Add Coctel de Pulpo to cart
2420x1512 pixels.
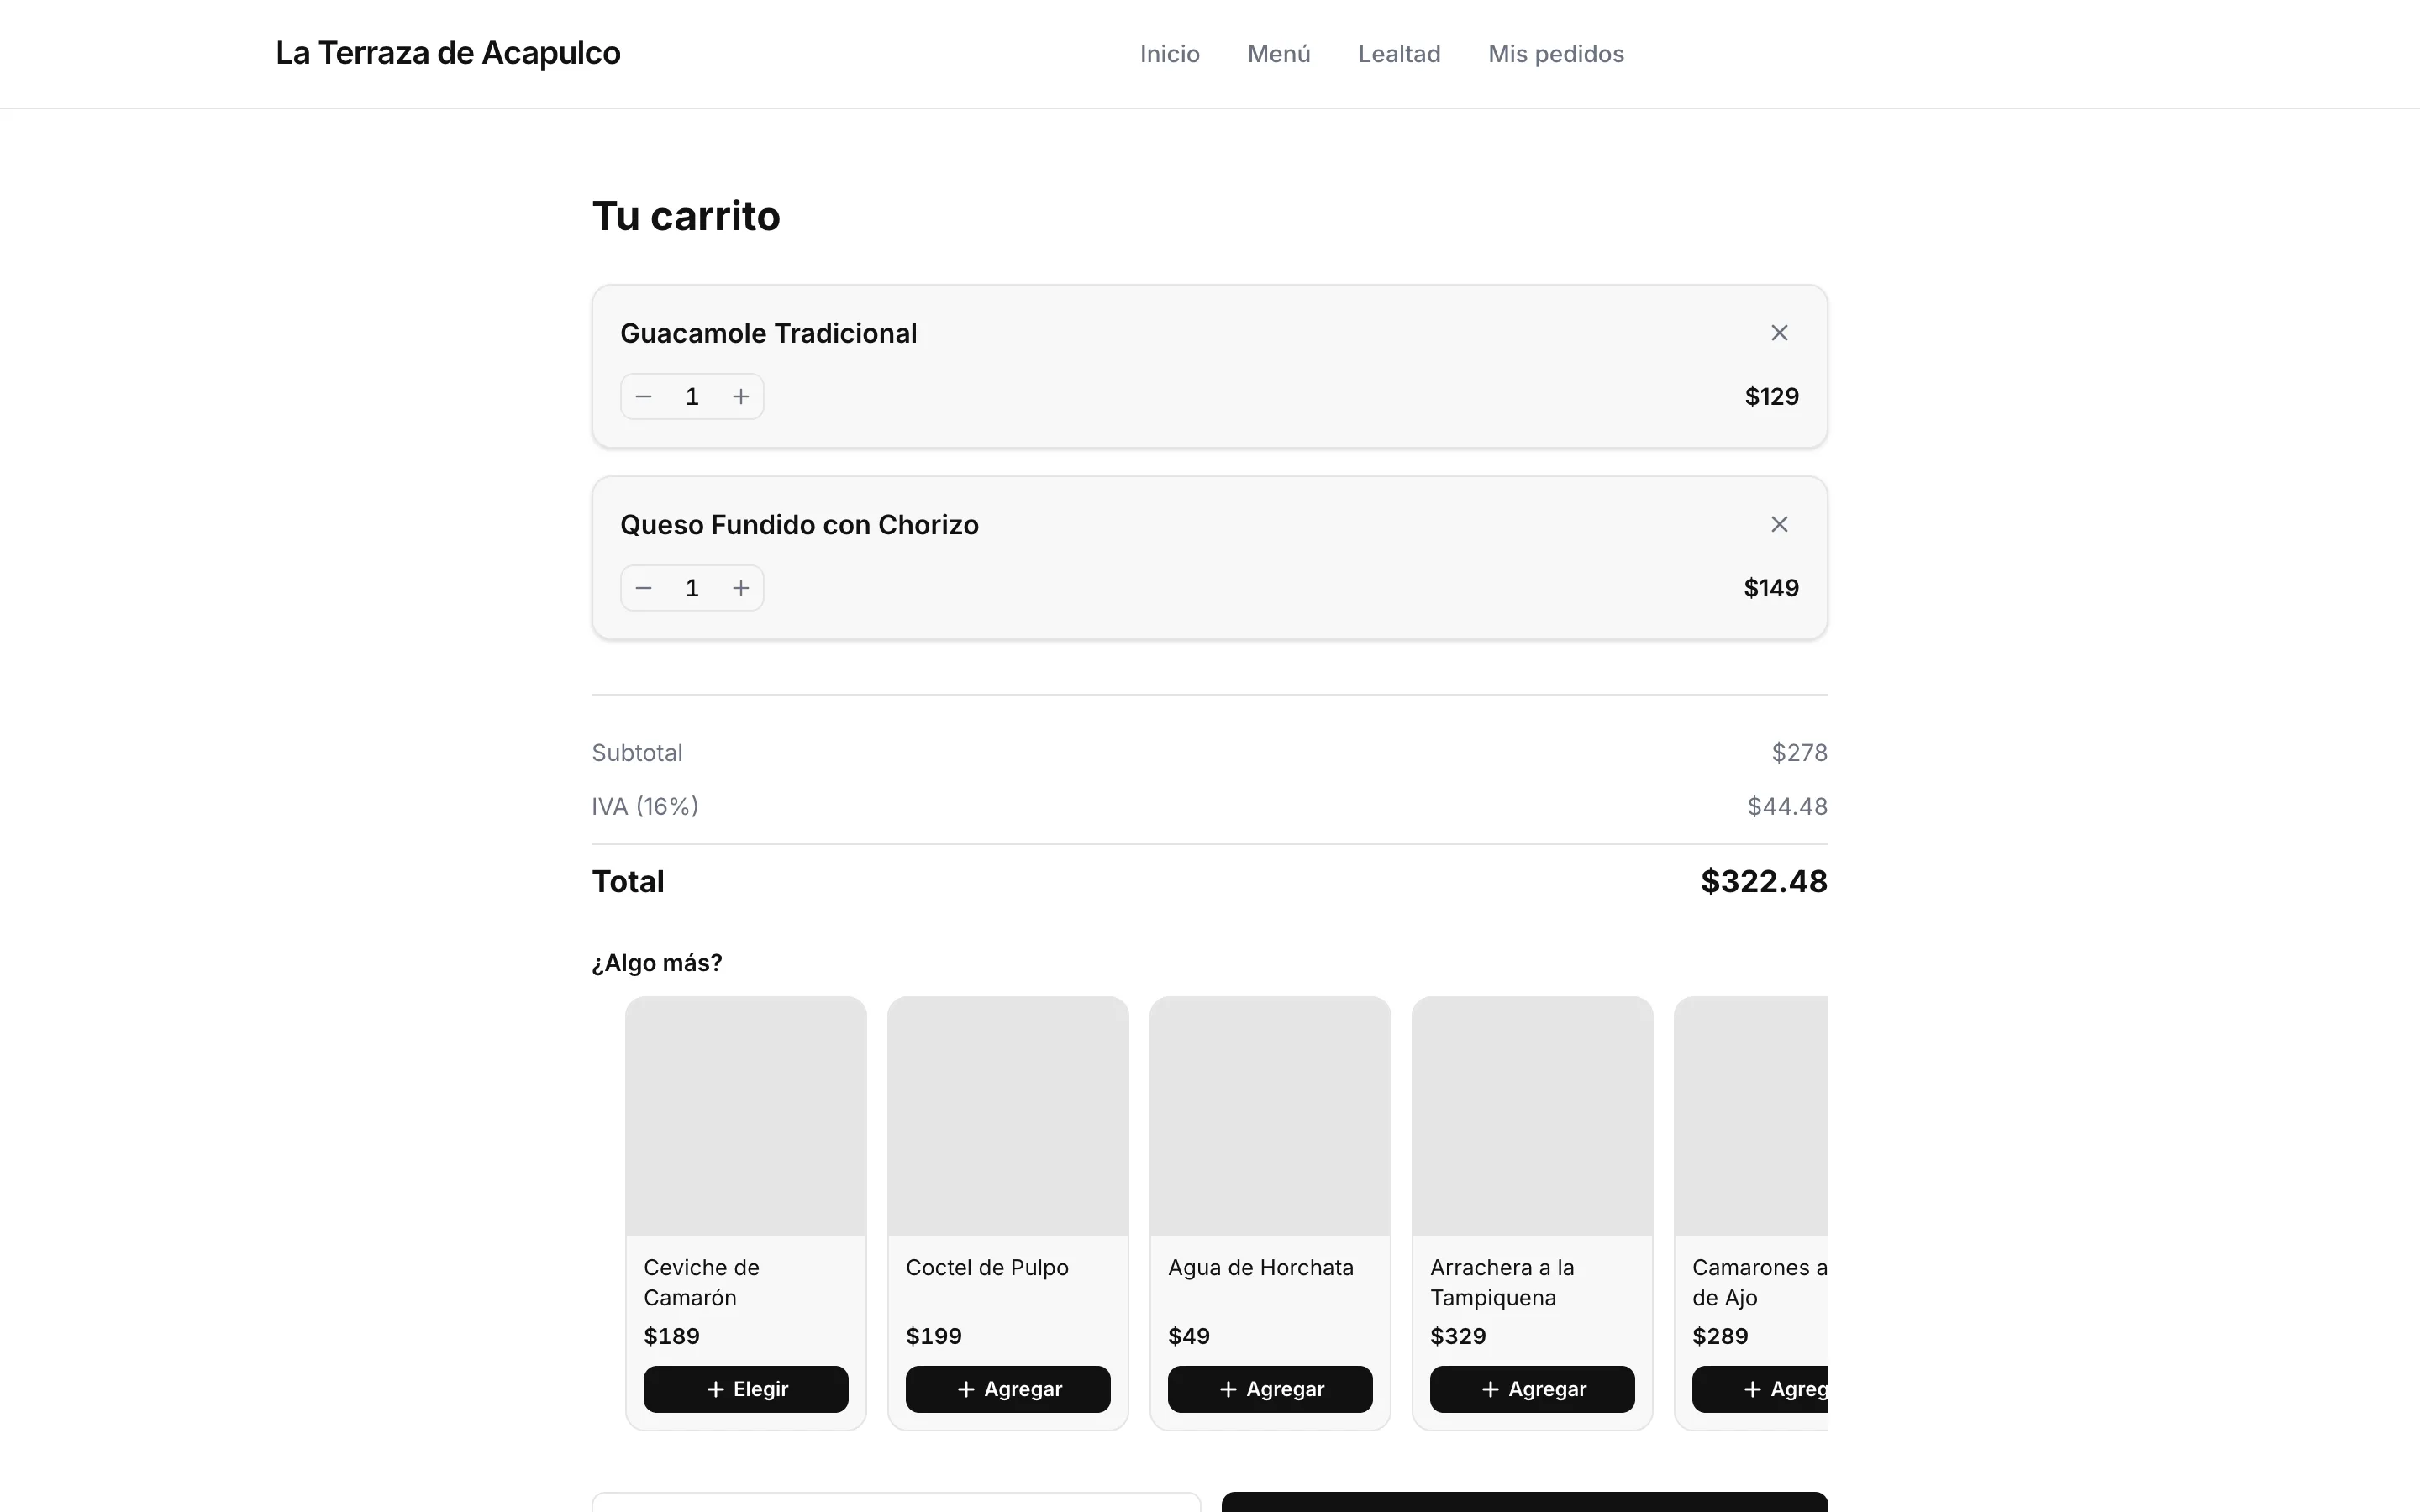pyautogui.click(x=1008, y=1389)
